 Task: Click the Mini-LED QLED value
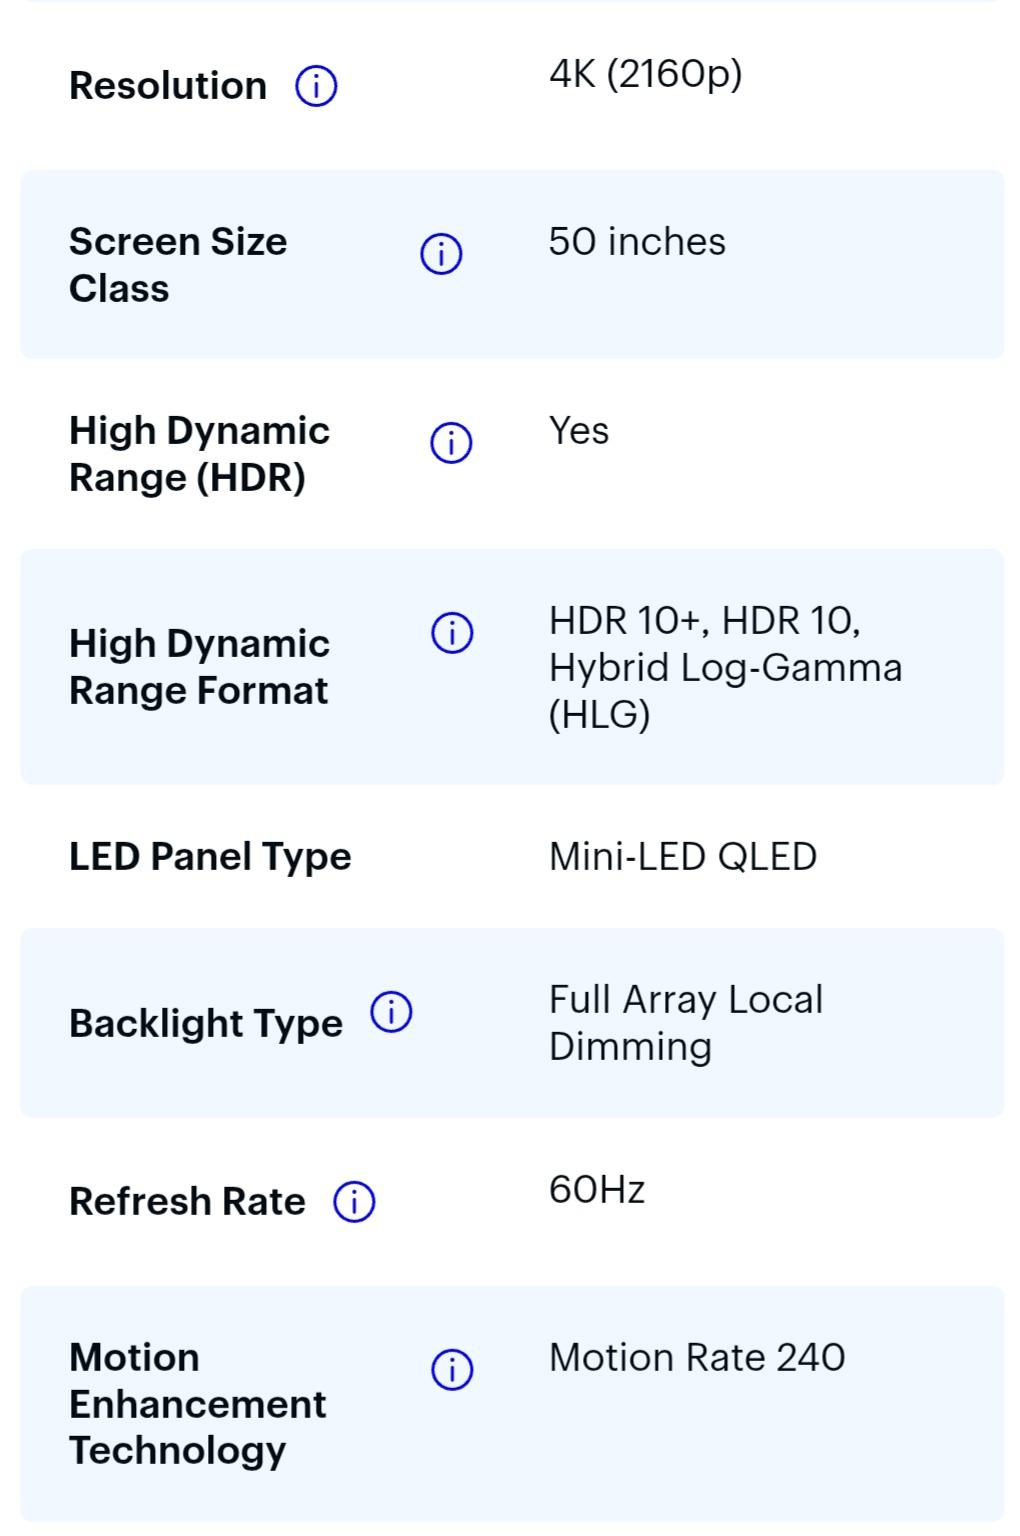(683, 857)
